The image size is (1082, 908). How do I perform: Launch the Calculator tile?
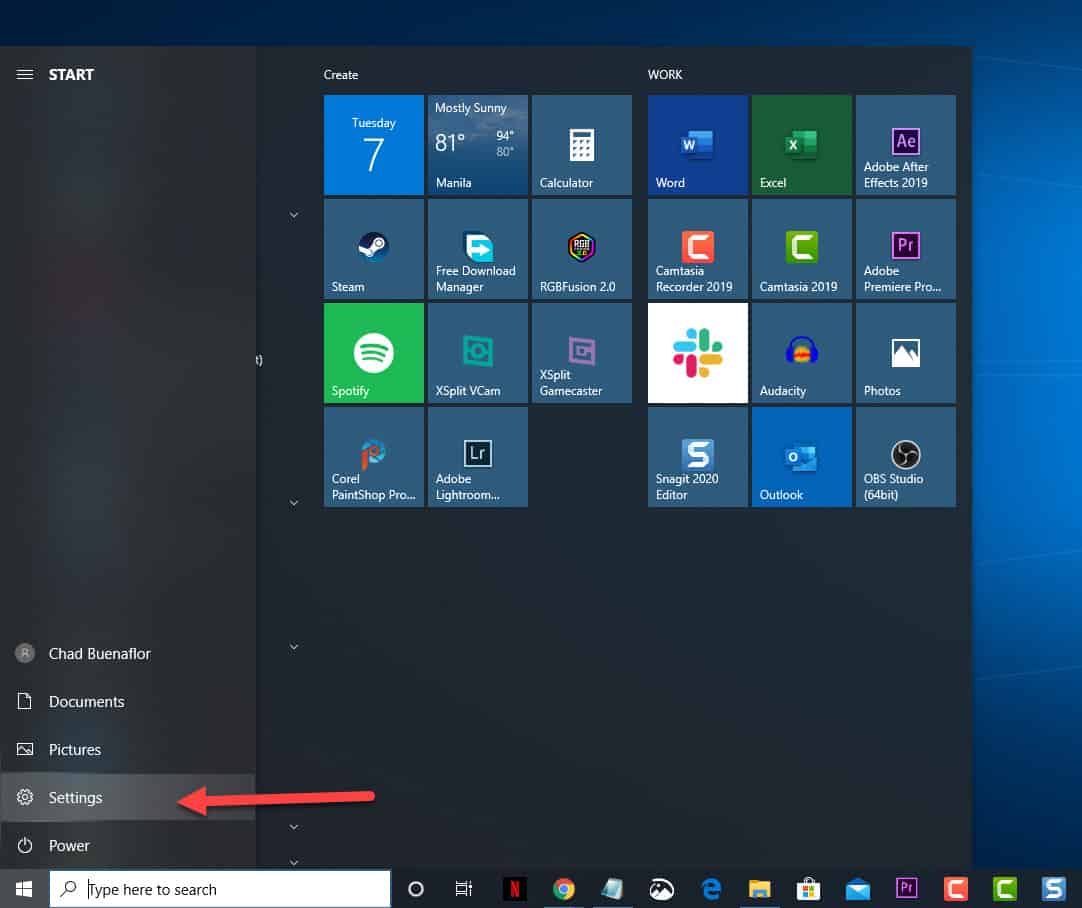[582, 145]
